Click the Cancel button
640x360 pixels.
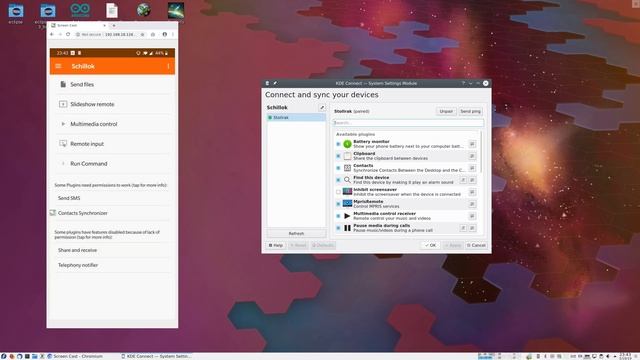(476, 245)
